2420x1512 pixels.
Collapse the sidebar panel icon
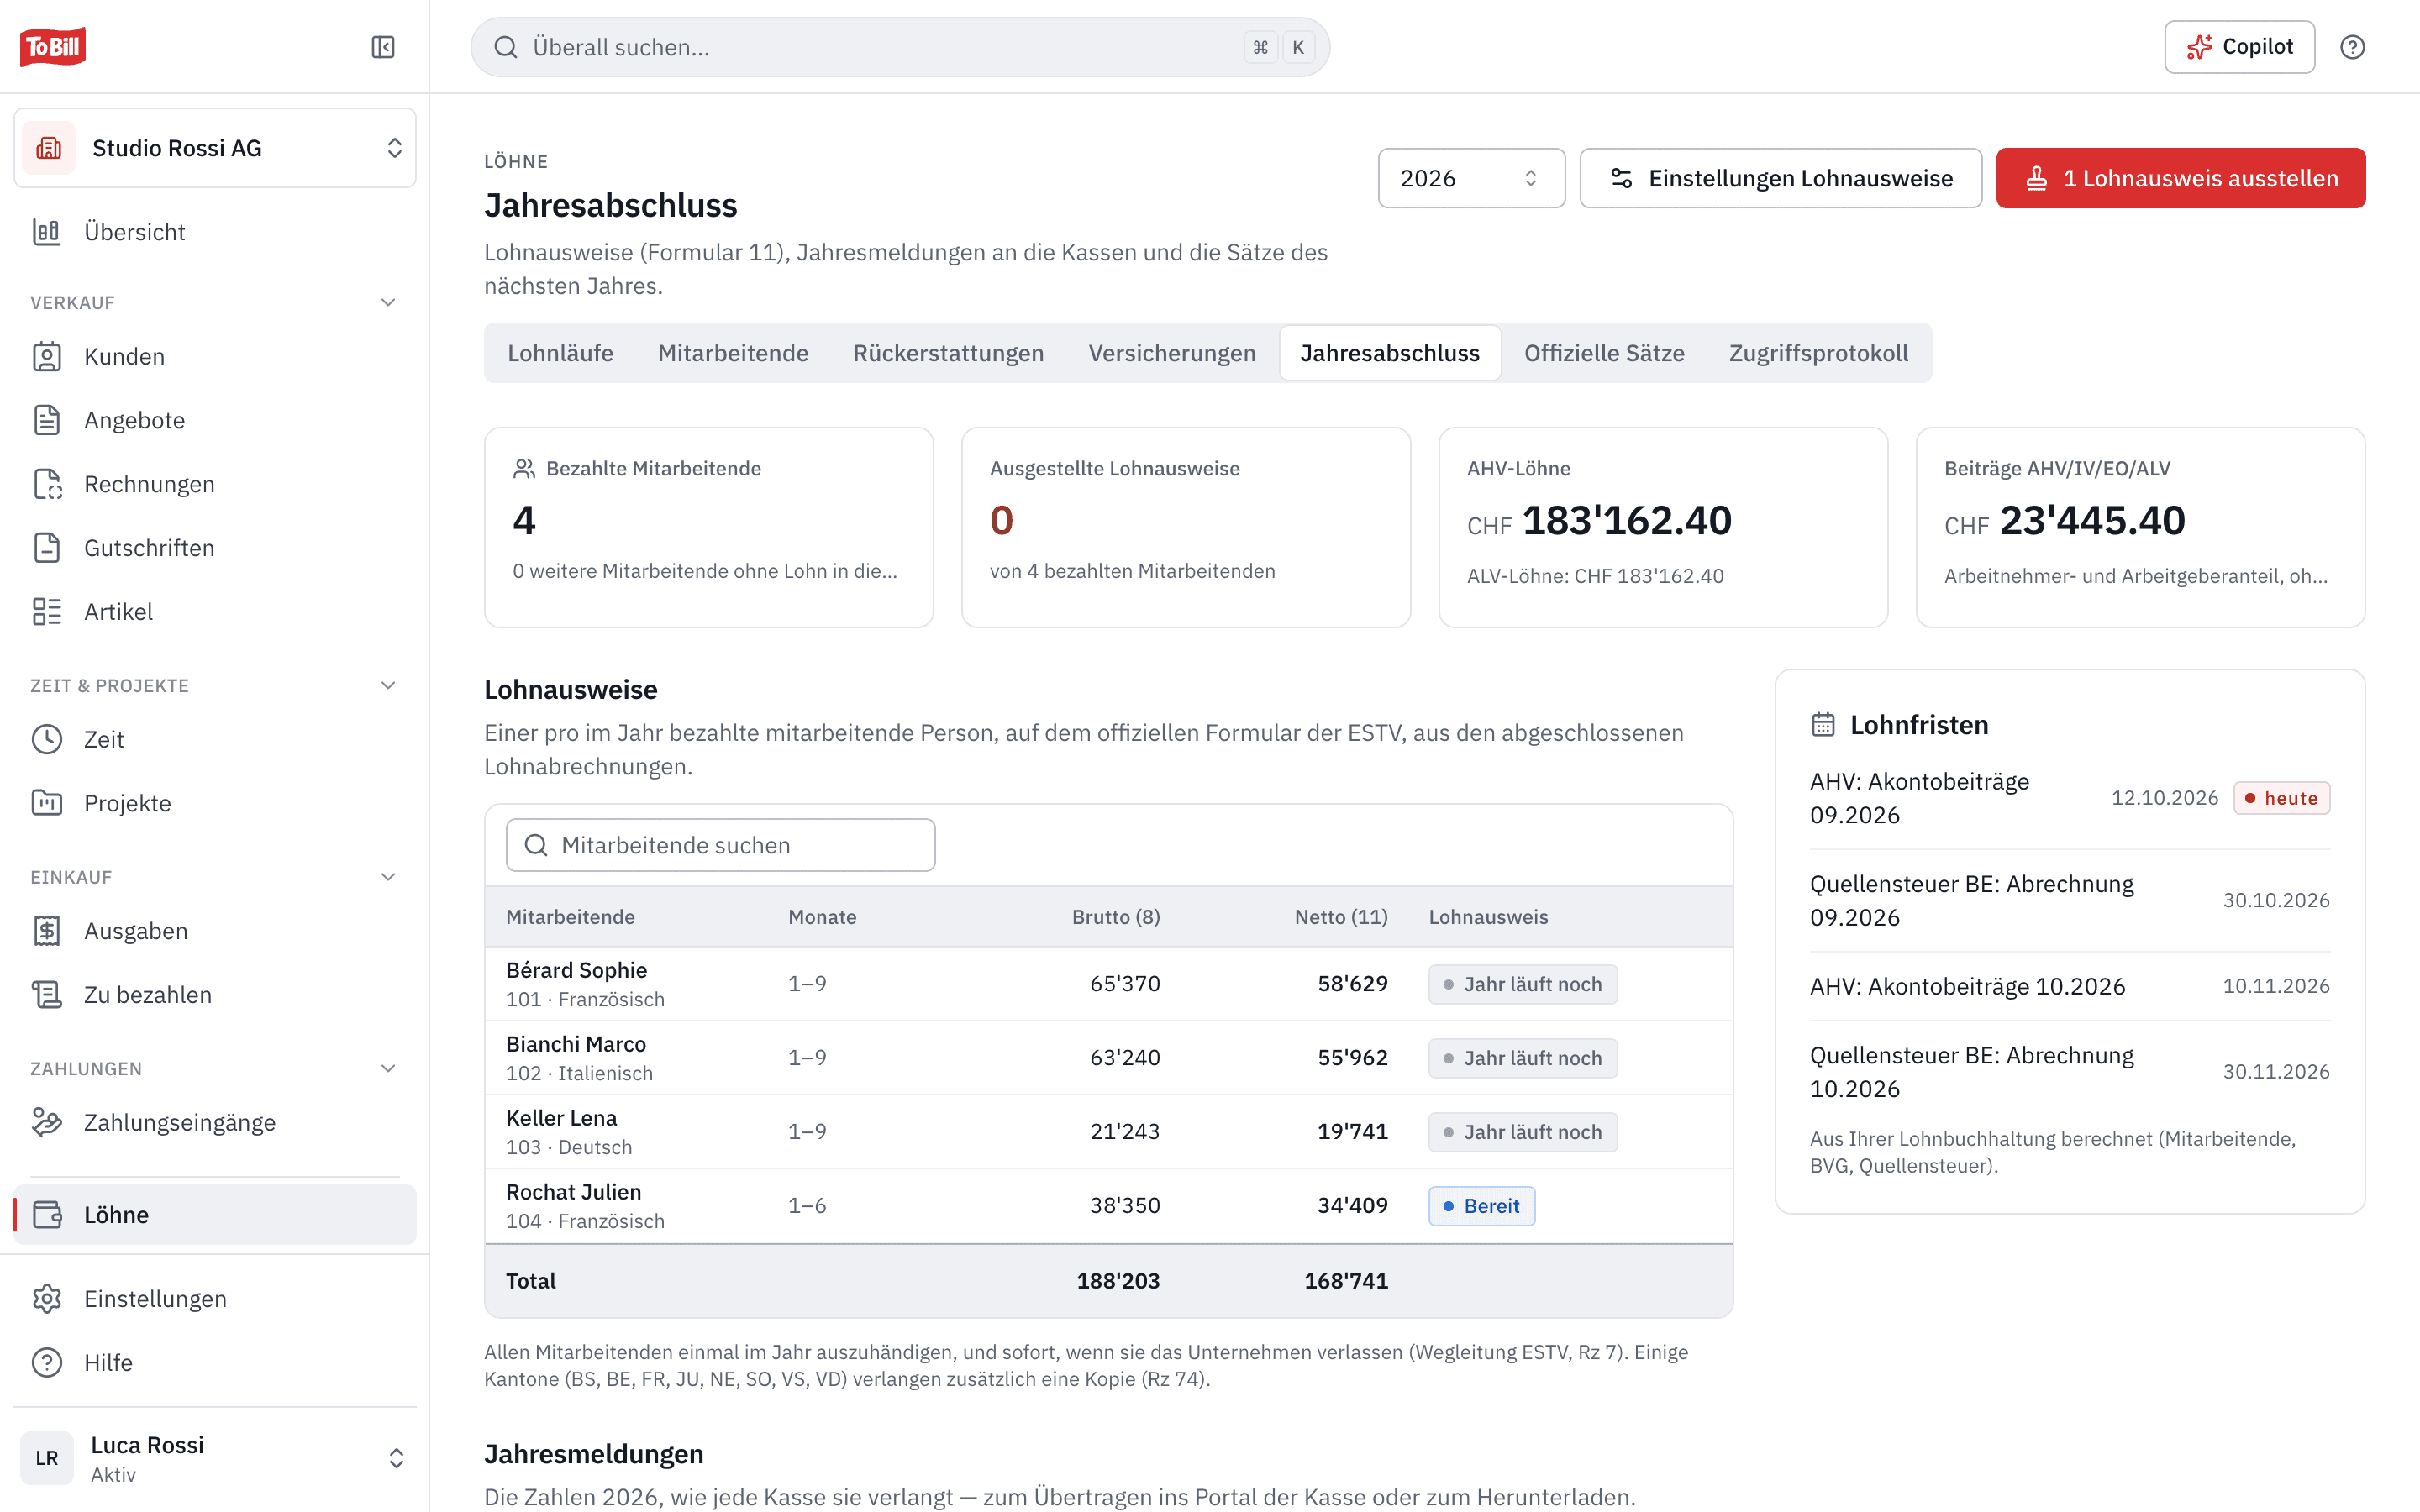(x=383, y=47)
